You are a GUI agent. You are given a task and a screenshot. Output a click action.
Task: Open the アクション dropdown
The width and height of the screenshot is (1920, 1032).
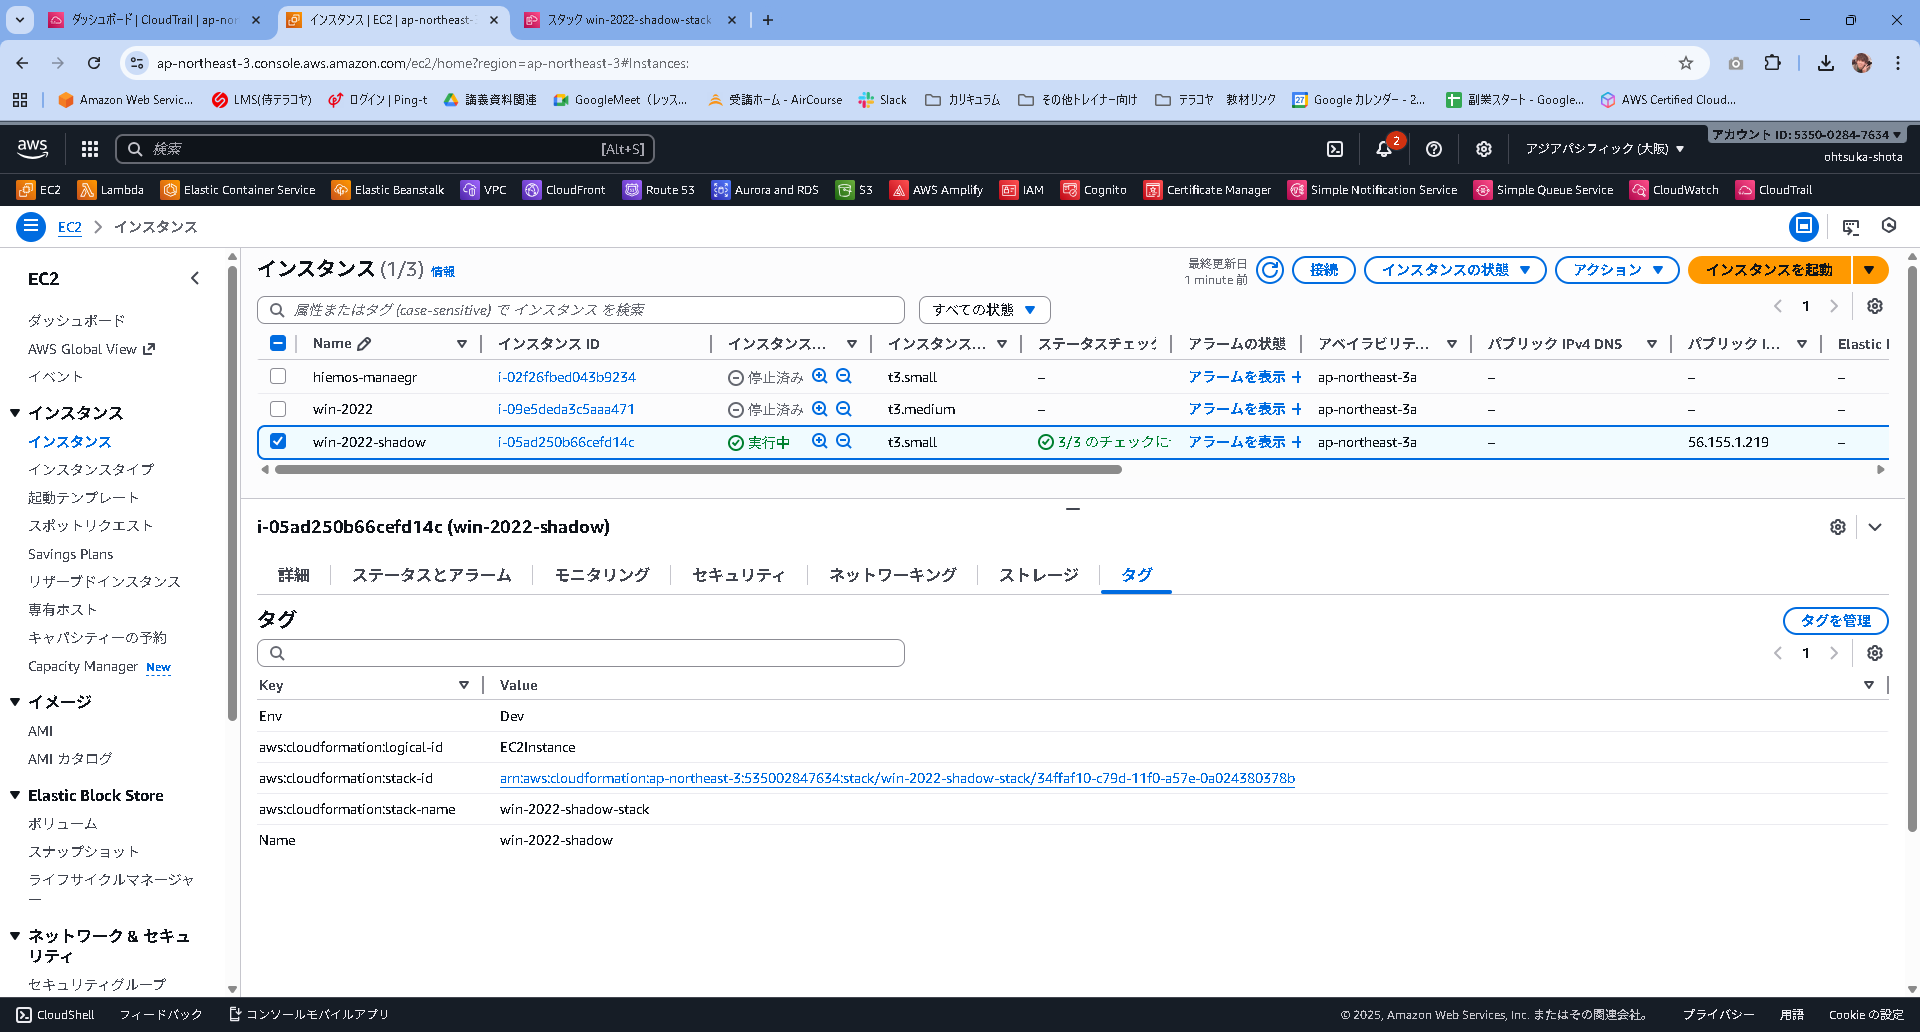pyautogui.click(x=1617, y=270)
